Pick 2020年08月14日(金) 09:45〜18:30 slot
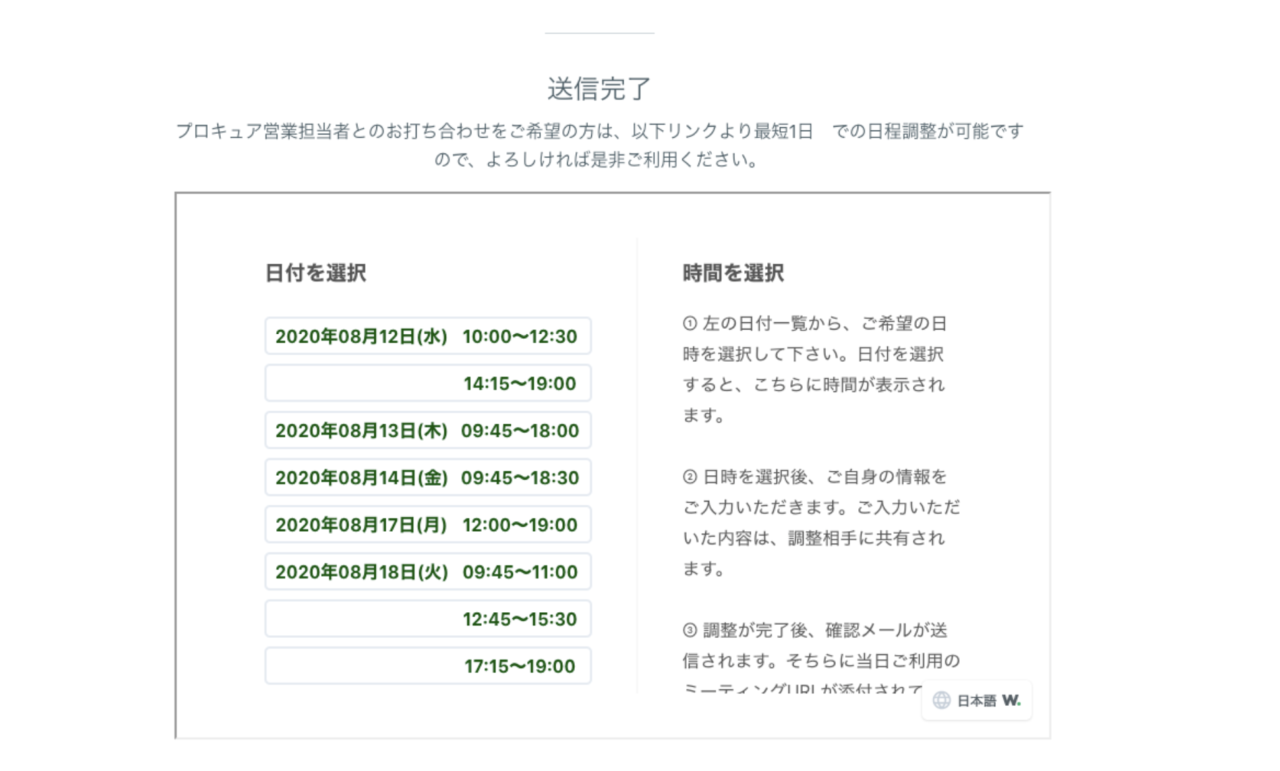Viewport: 1280px width, 771px height. pyautogui.click(x=428, y=477)
